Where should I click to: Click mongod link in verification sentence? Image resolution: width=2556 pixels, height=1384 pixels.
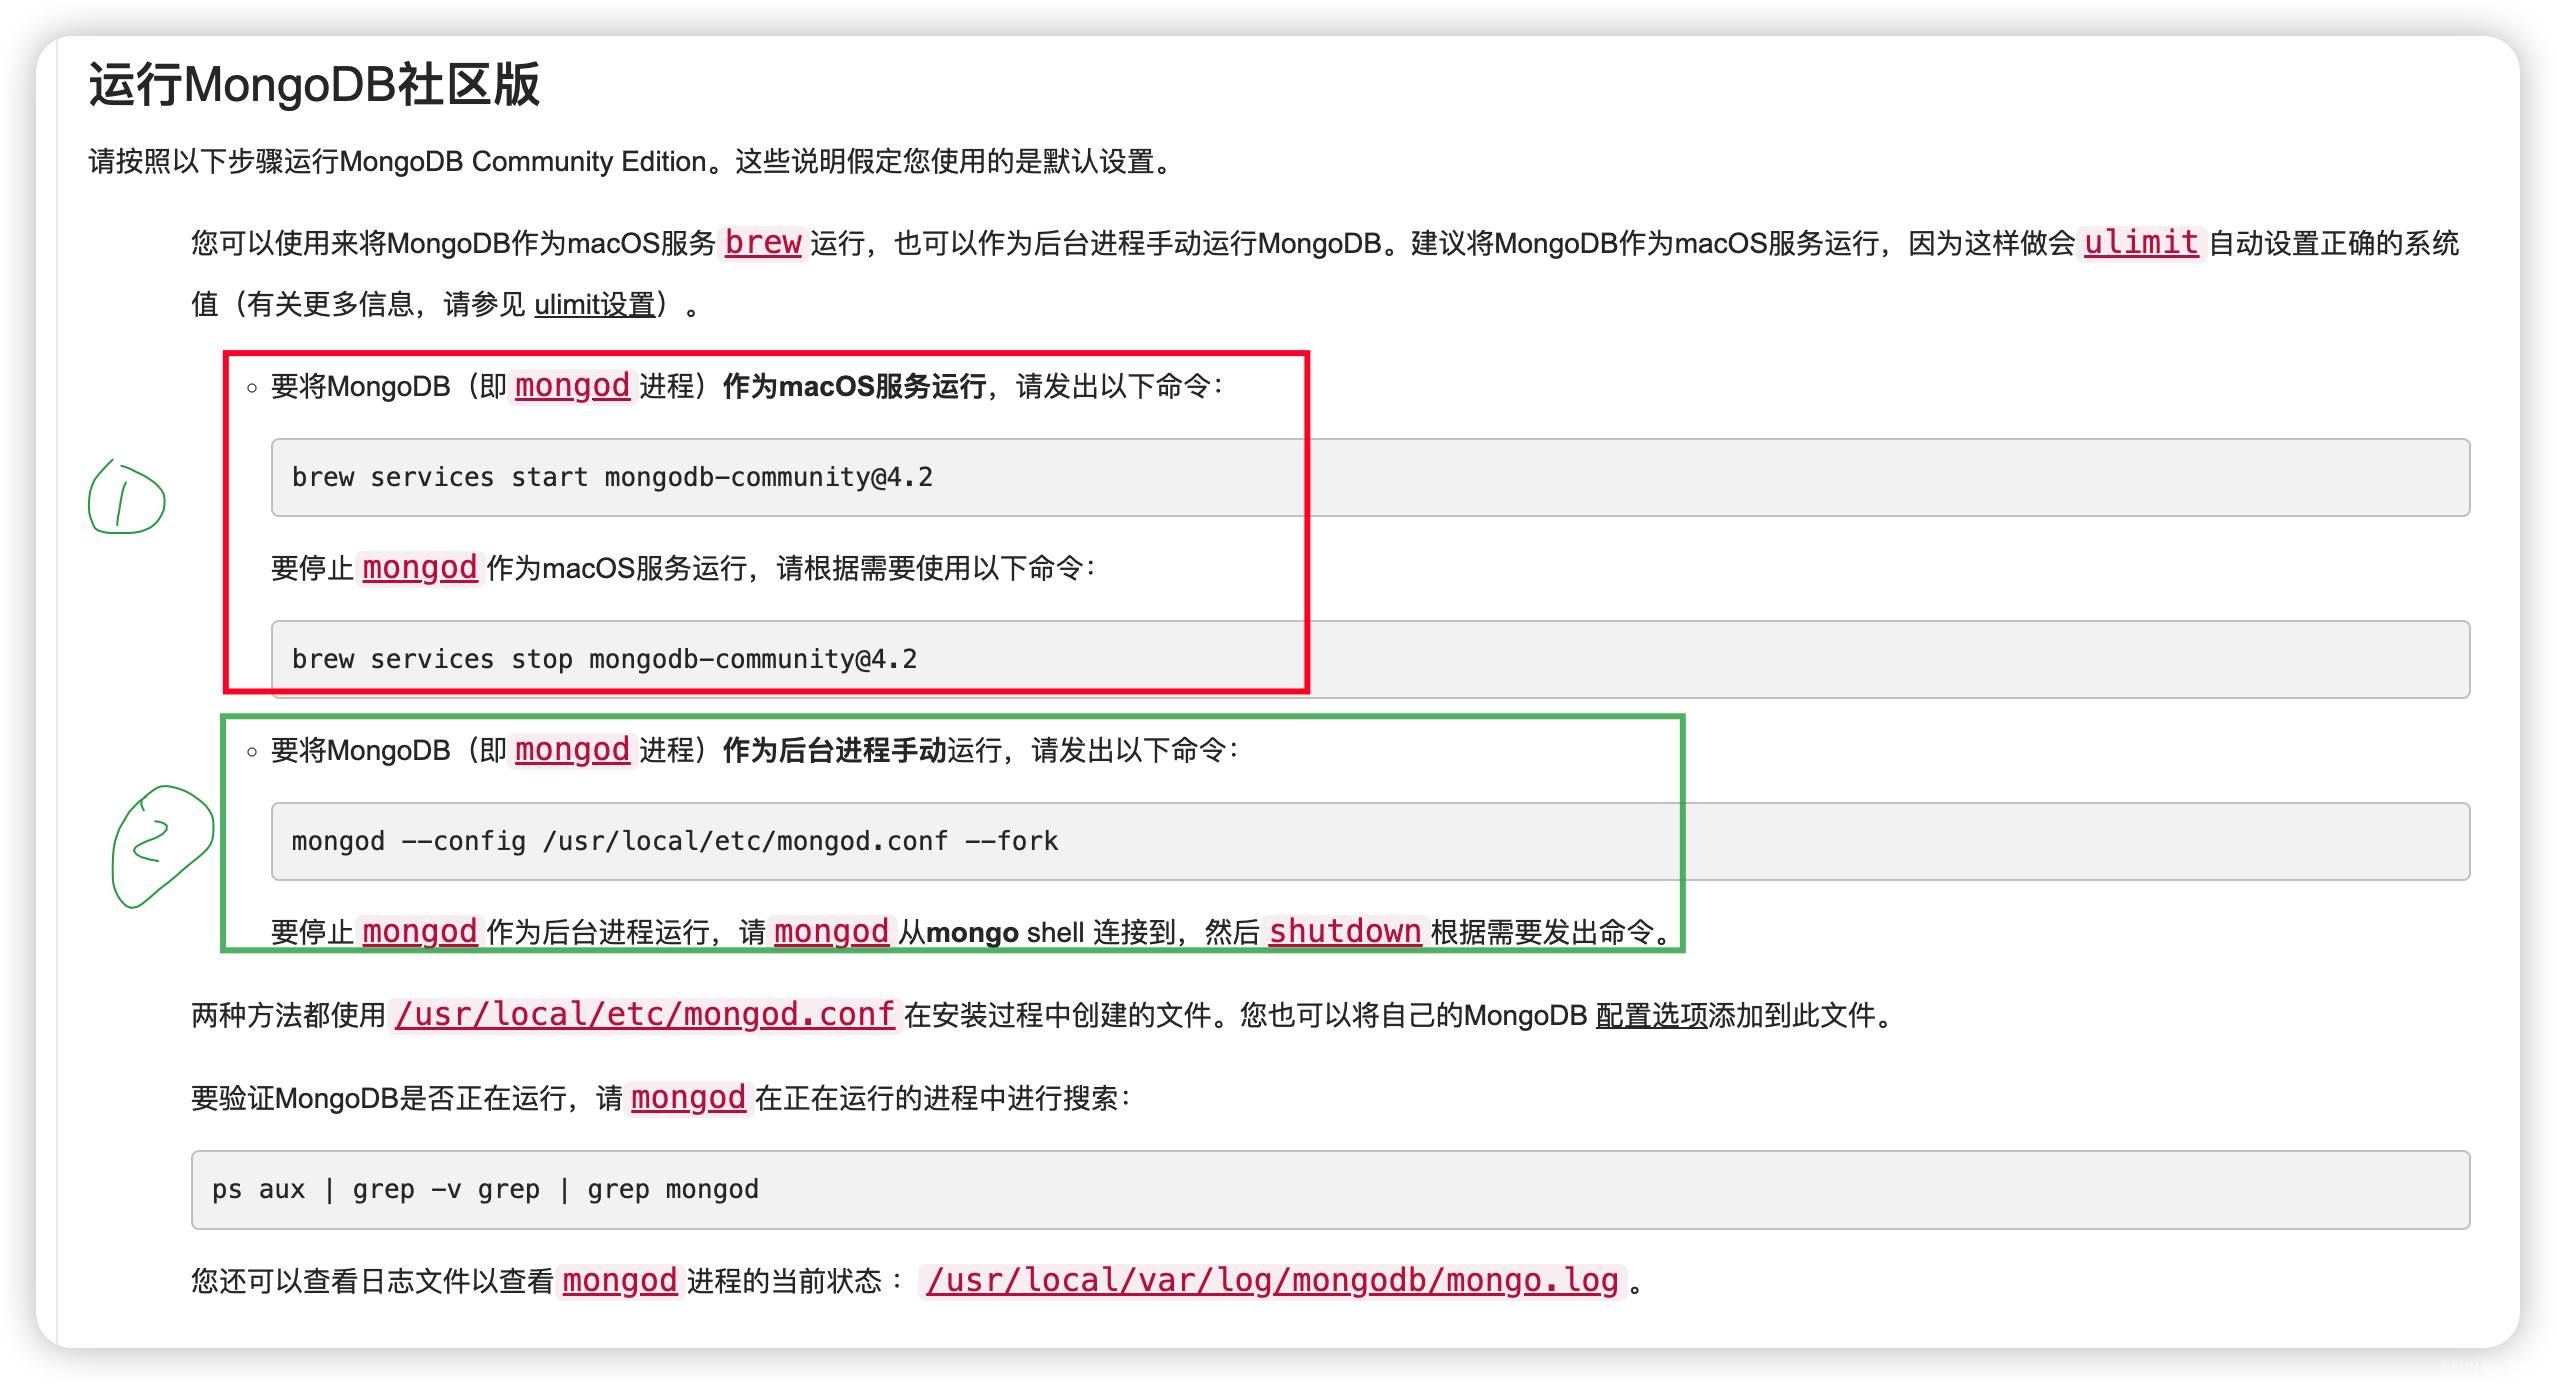688,1098
